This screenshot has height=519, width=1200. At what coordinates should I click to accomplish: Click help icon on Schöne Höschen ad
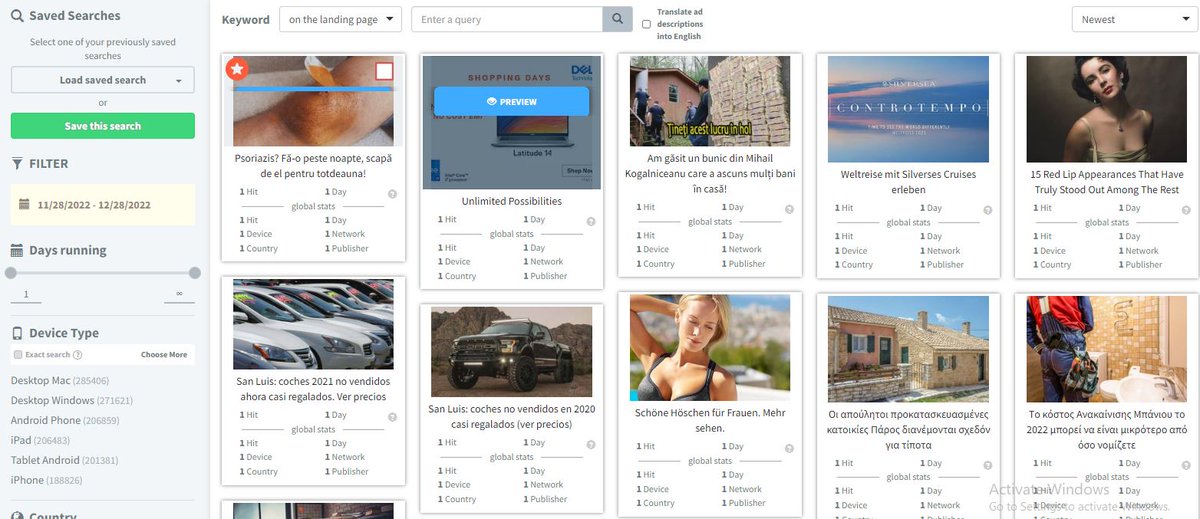[x=789, y=449]
